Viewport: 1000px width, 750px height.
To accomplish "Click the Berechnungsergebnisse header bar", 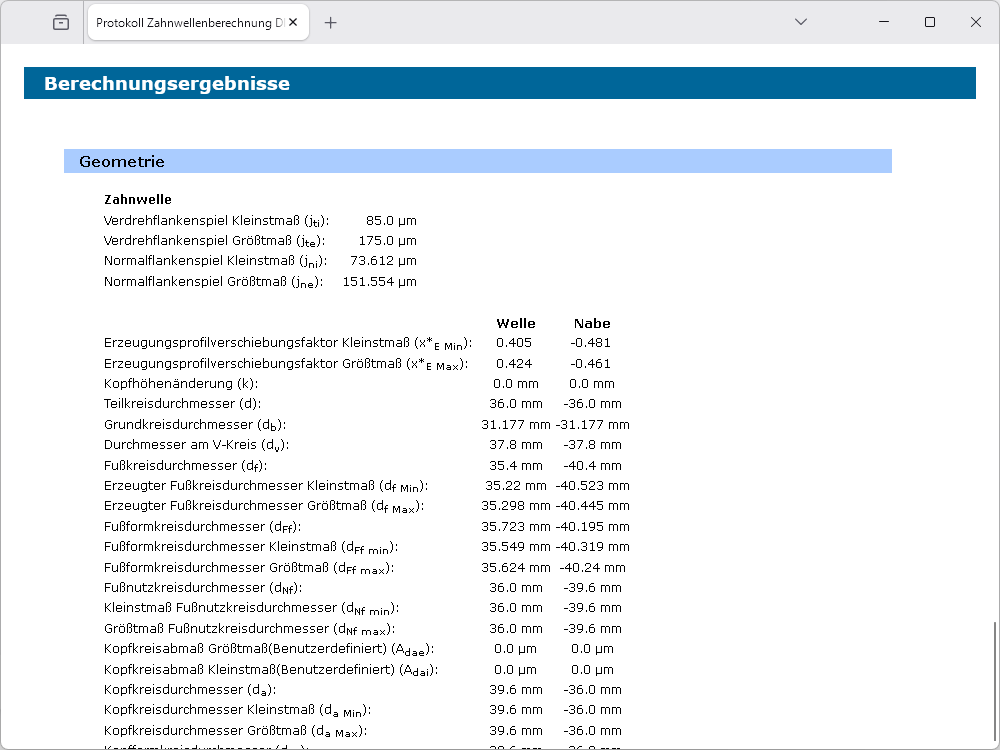I will pos(498,83).
